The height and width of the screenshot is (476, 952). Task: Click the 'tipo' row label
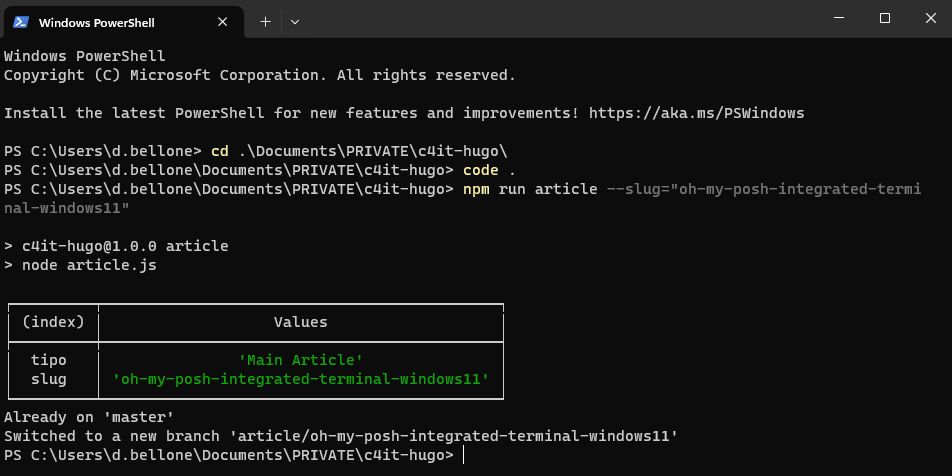49,360
